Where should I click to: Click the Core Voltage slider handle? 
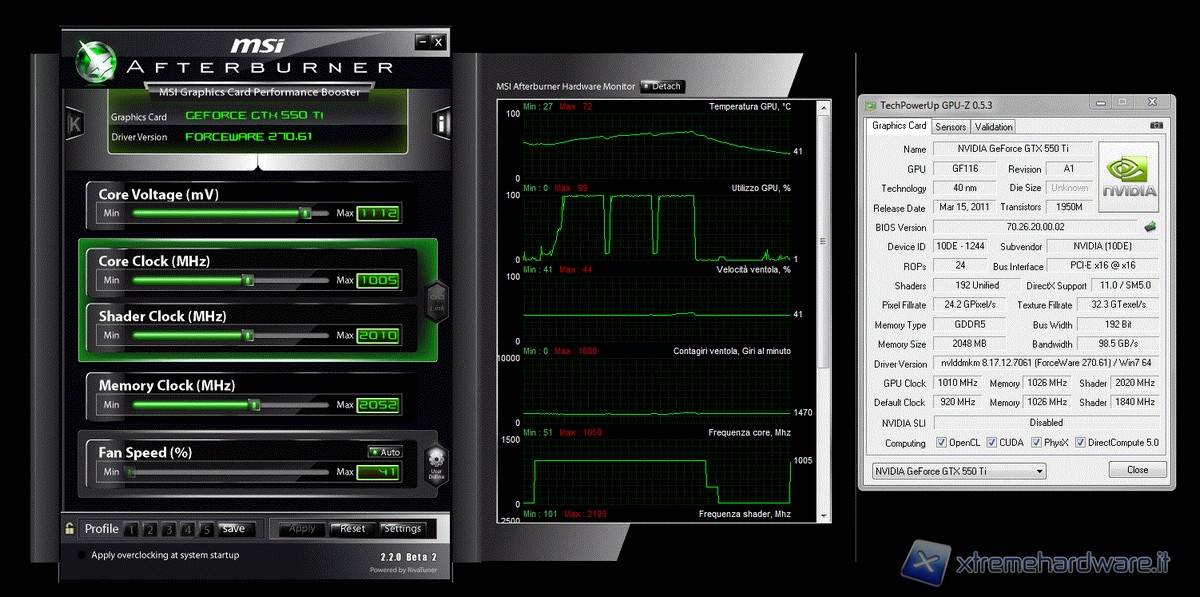[305, 213]
